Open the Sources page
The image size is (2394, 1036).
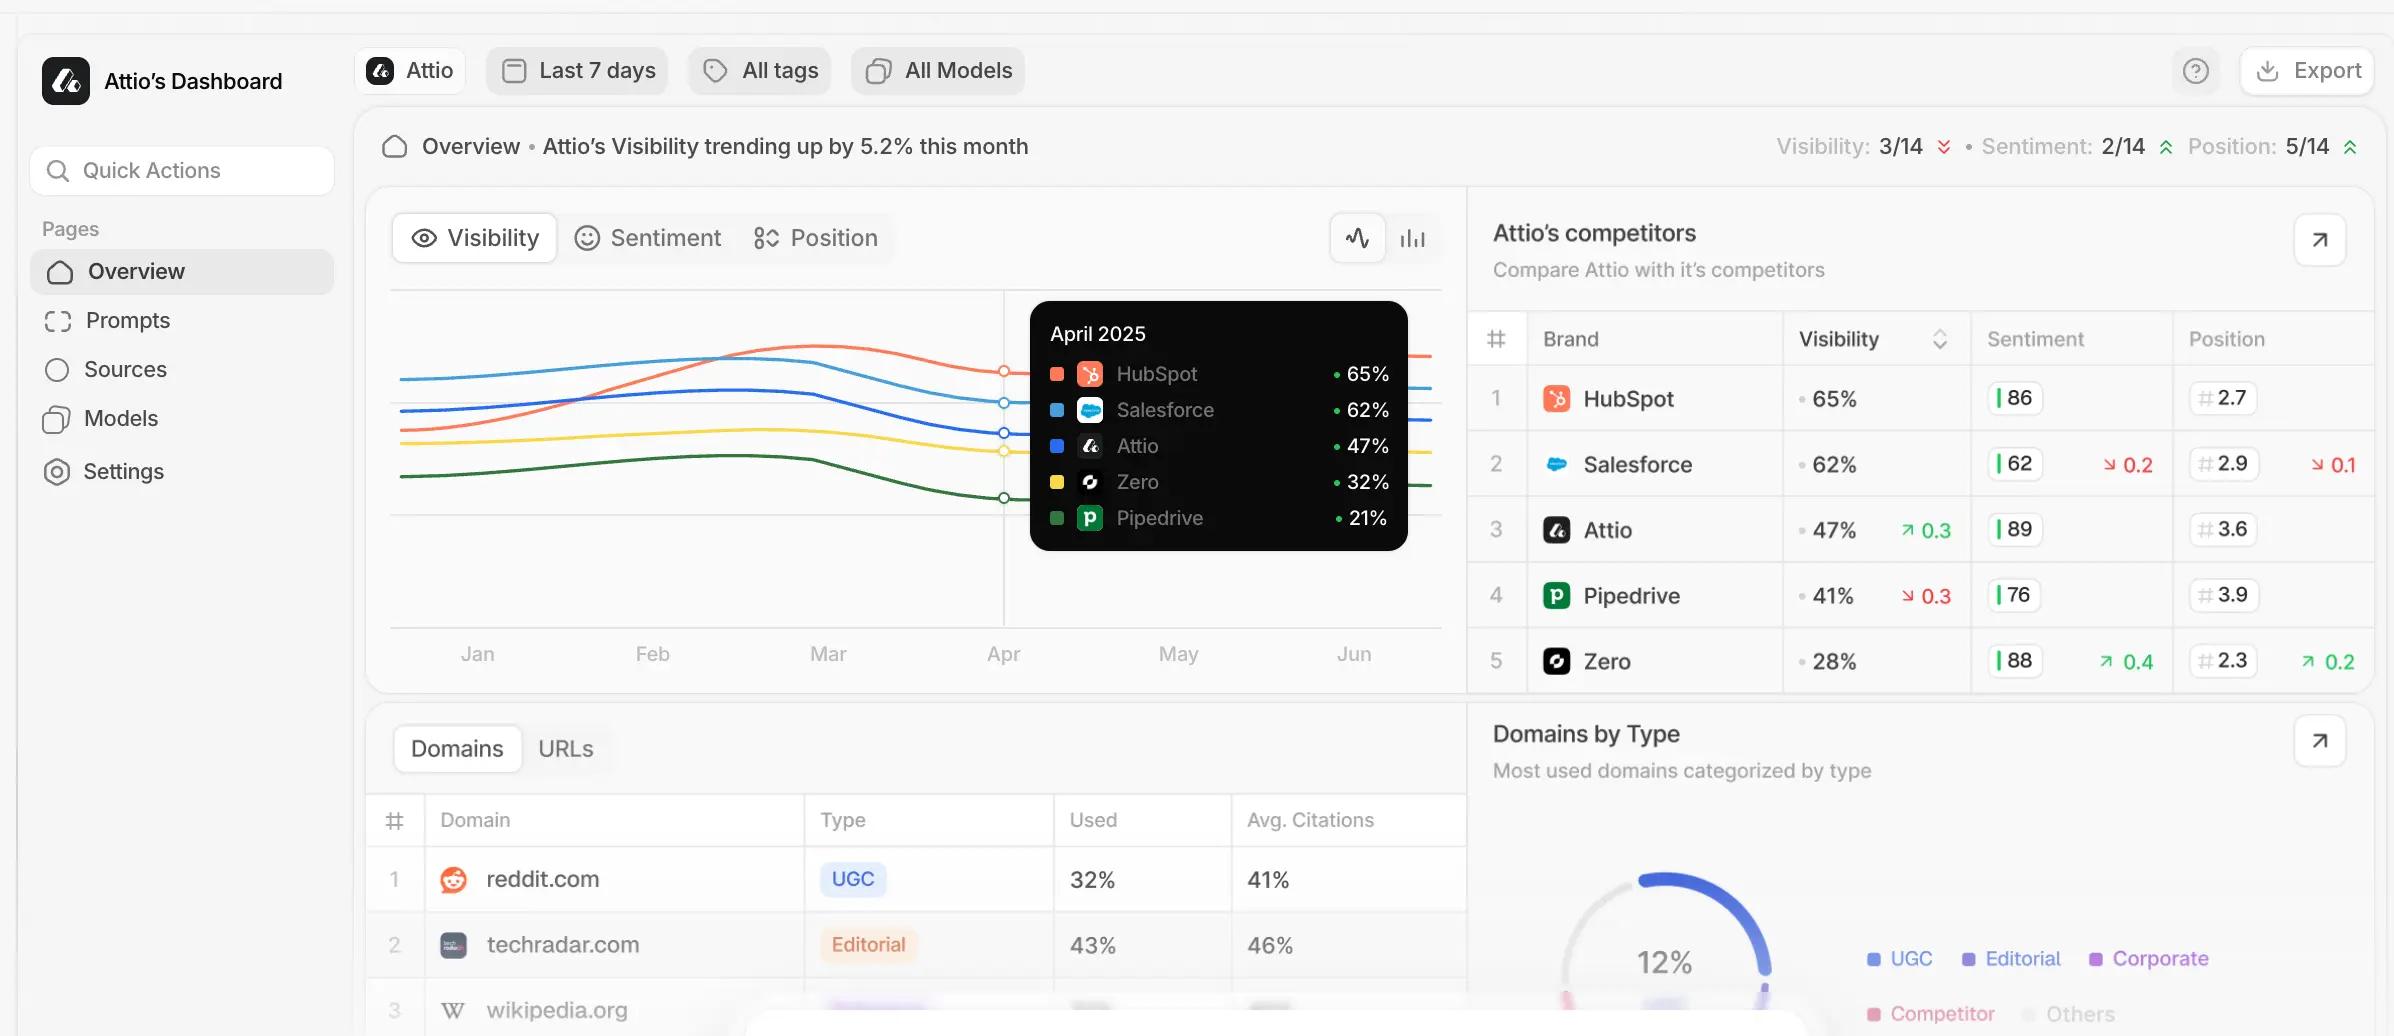point(106,370)
